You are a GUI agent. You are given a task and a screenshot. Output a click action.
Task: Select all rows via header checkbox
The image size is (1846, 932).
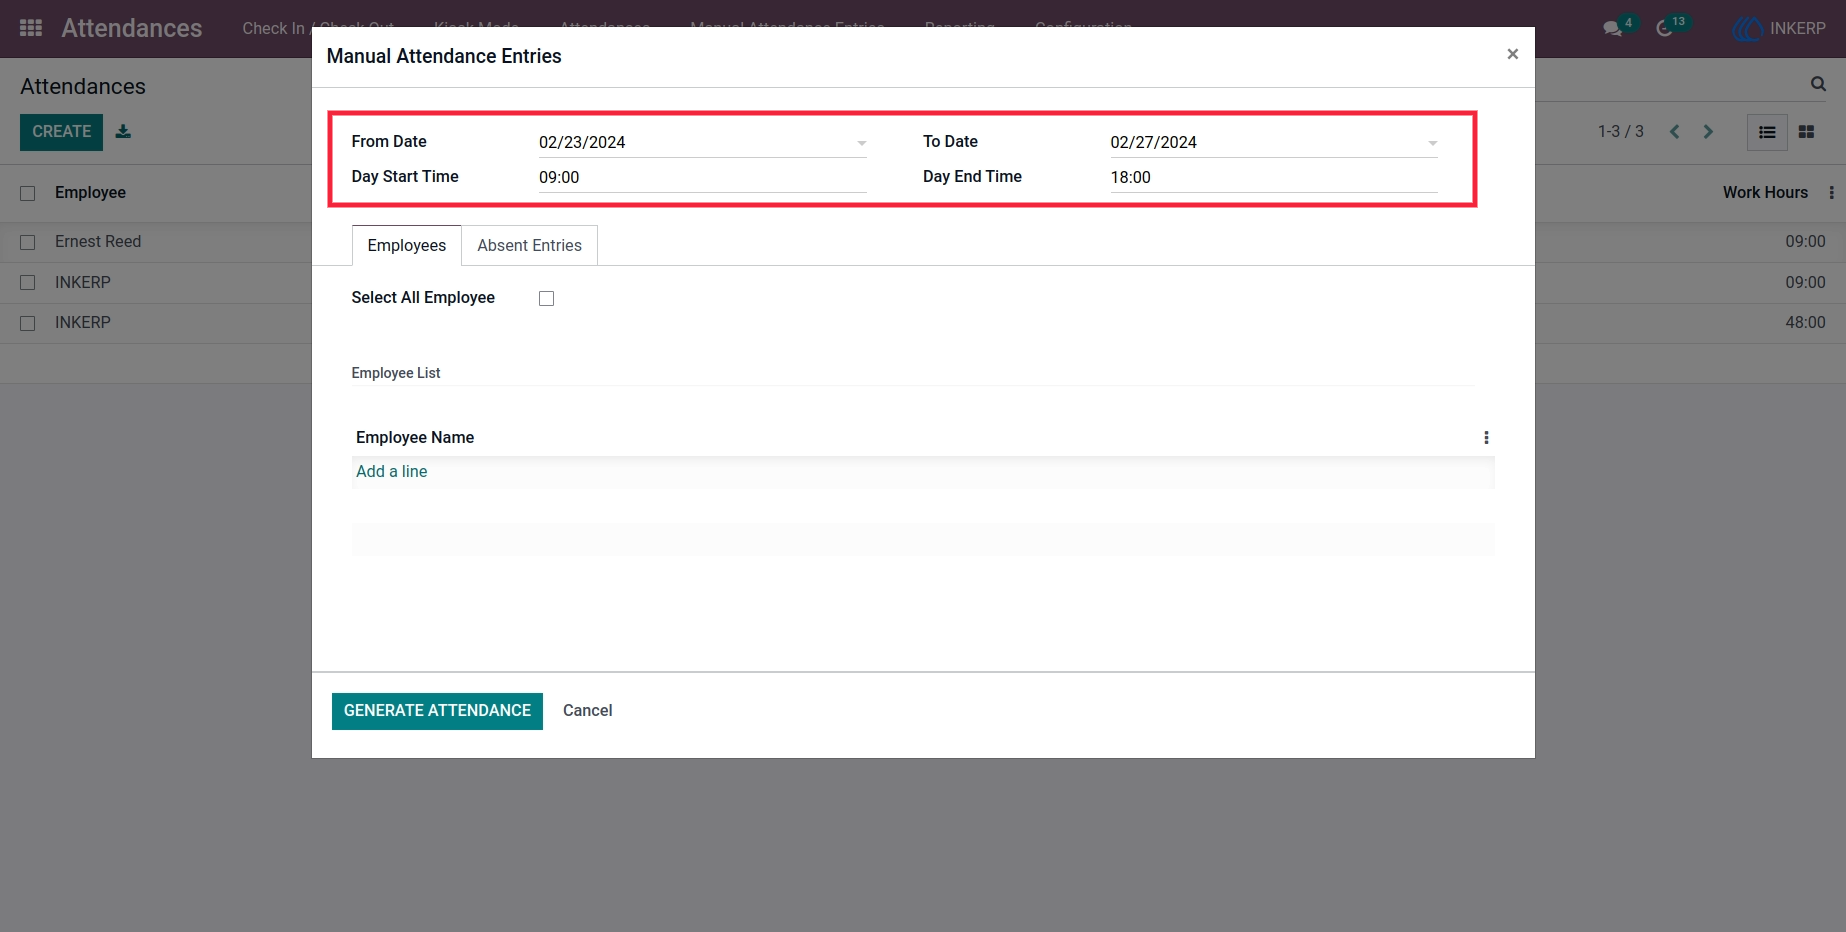pyautogui.click(x=28, y=193)
